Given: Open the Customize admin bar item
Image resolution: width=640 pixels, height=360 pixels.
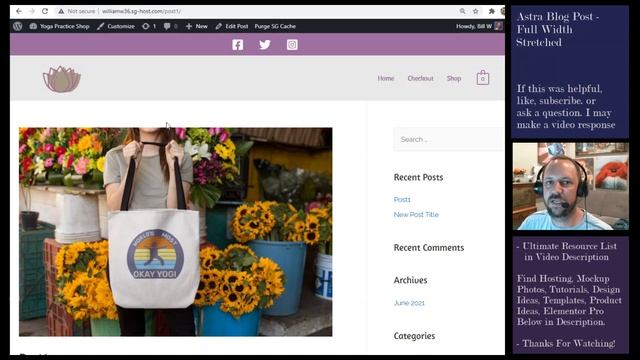Looking at the screenshot, I should point(116,26).
